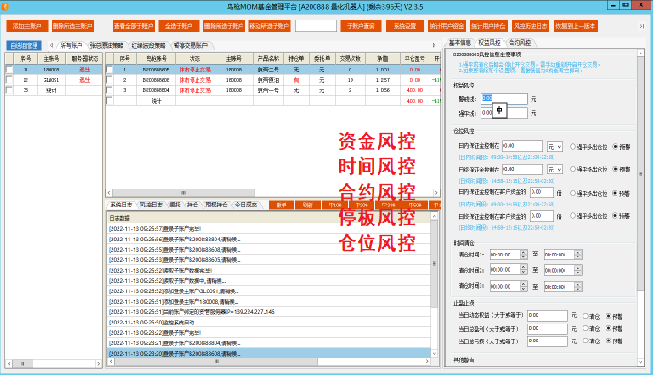654x375 pixels.
Task: Click the 当日动态权益 amount input field
Action: [547, 316]
